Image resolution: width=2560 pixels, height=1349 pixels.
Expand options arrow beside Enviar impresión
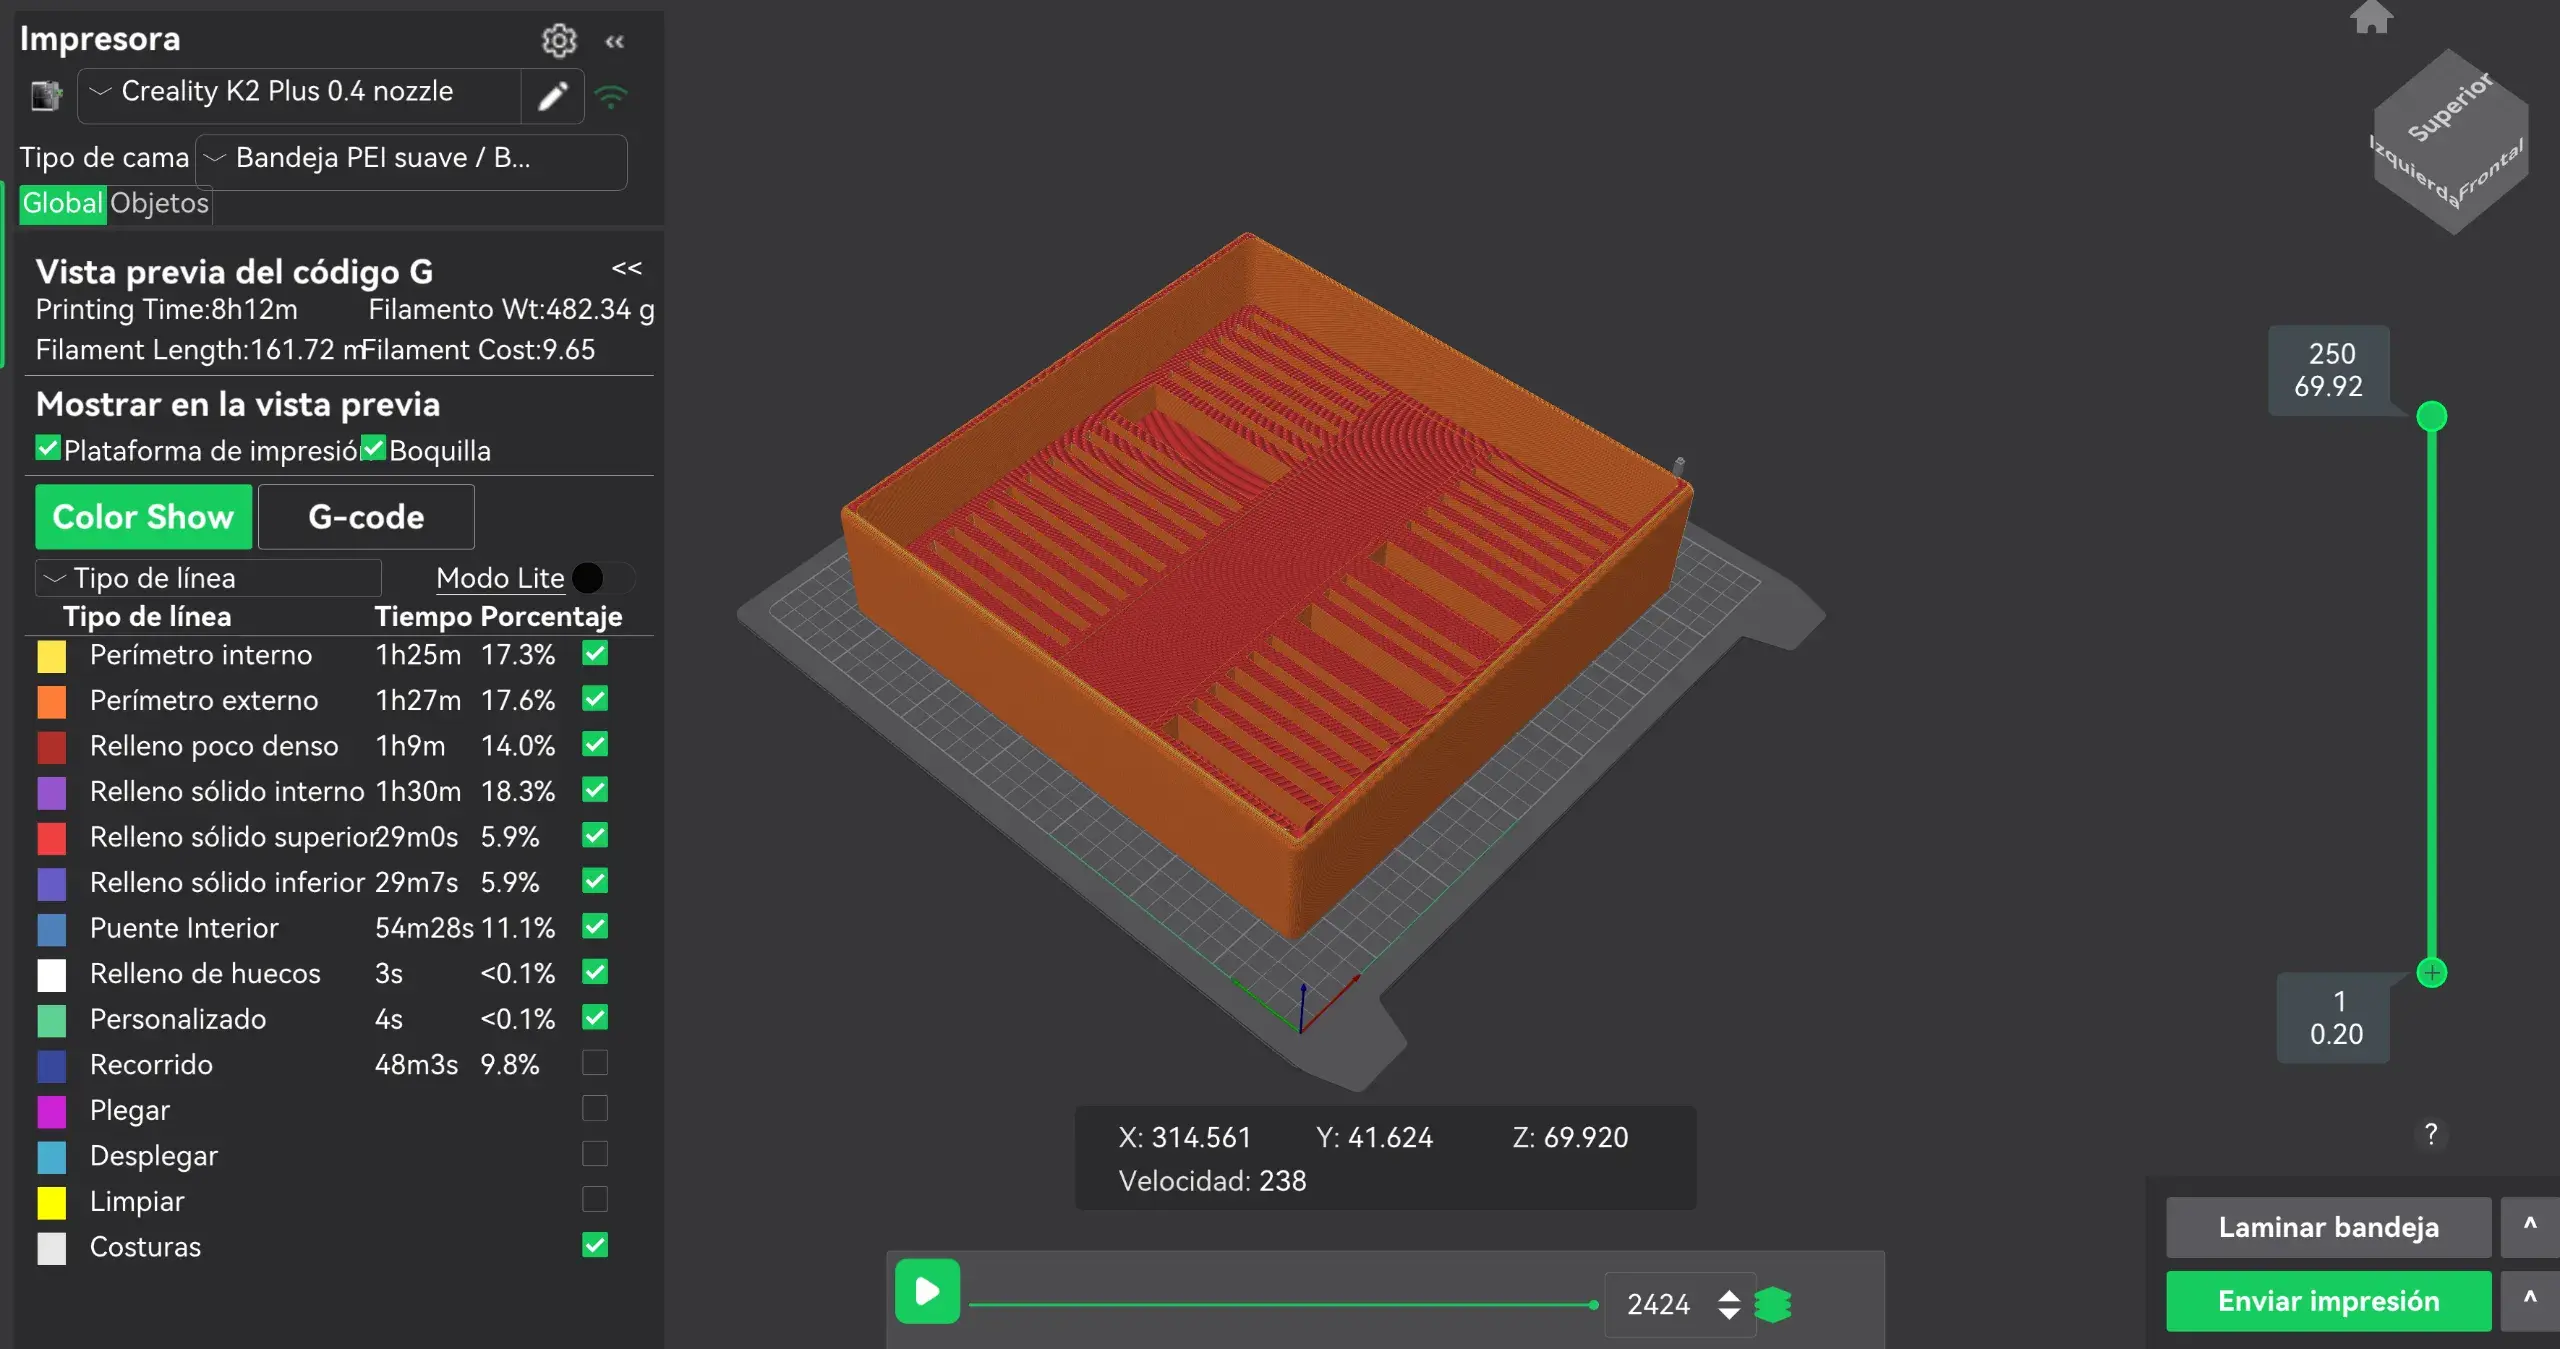pyautogui.click(x=2530, y=1301)
